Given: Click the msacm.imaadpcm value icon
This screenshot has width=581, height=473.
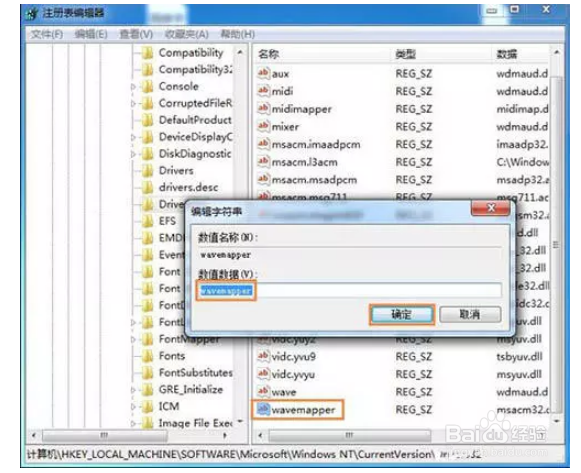Looking at the screenshot, I should point(263,144).
